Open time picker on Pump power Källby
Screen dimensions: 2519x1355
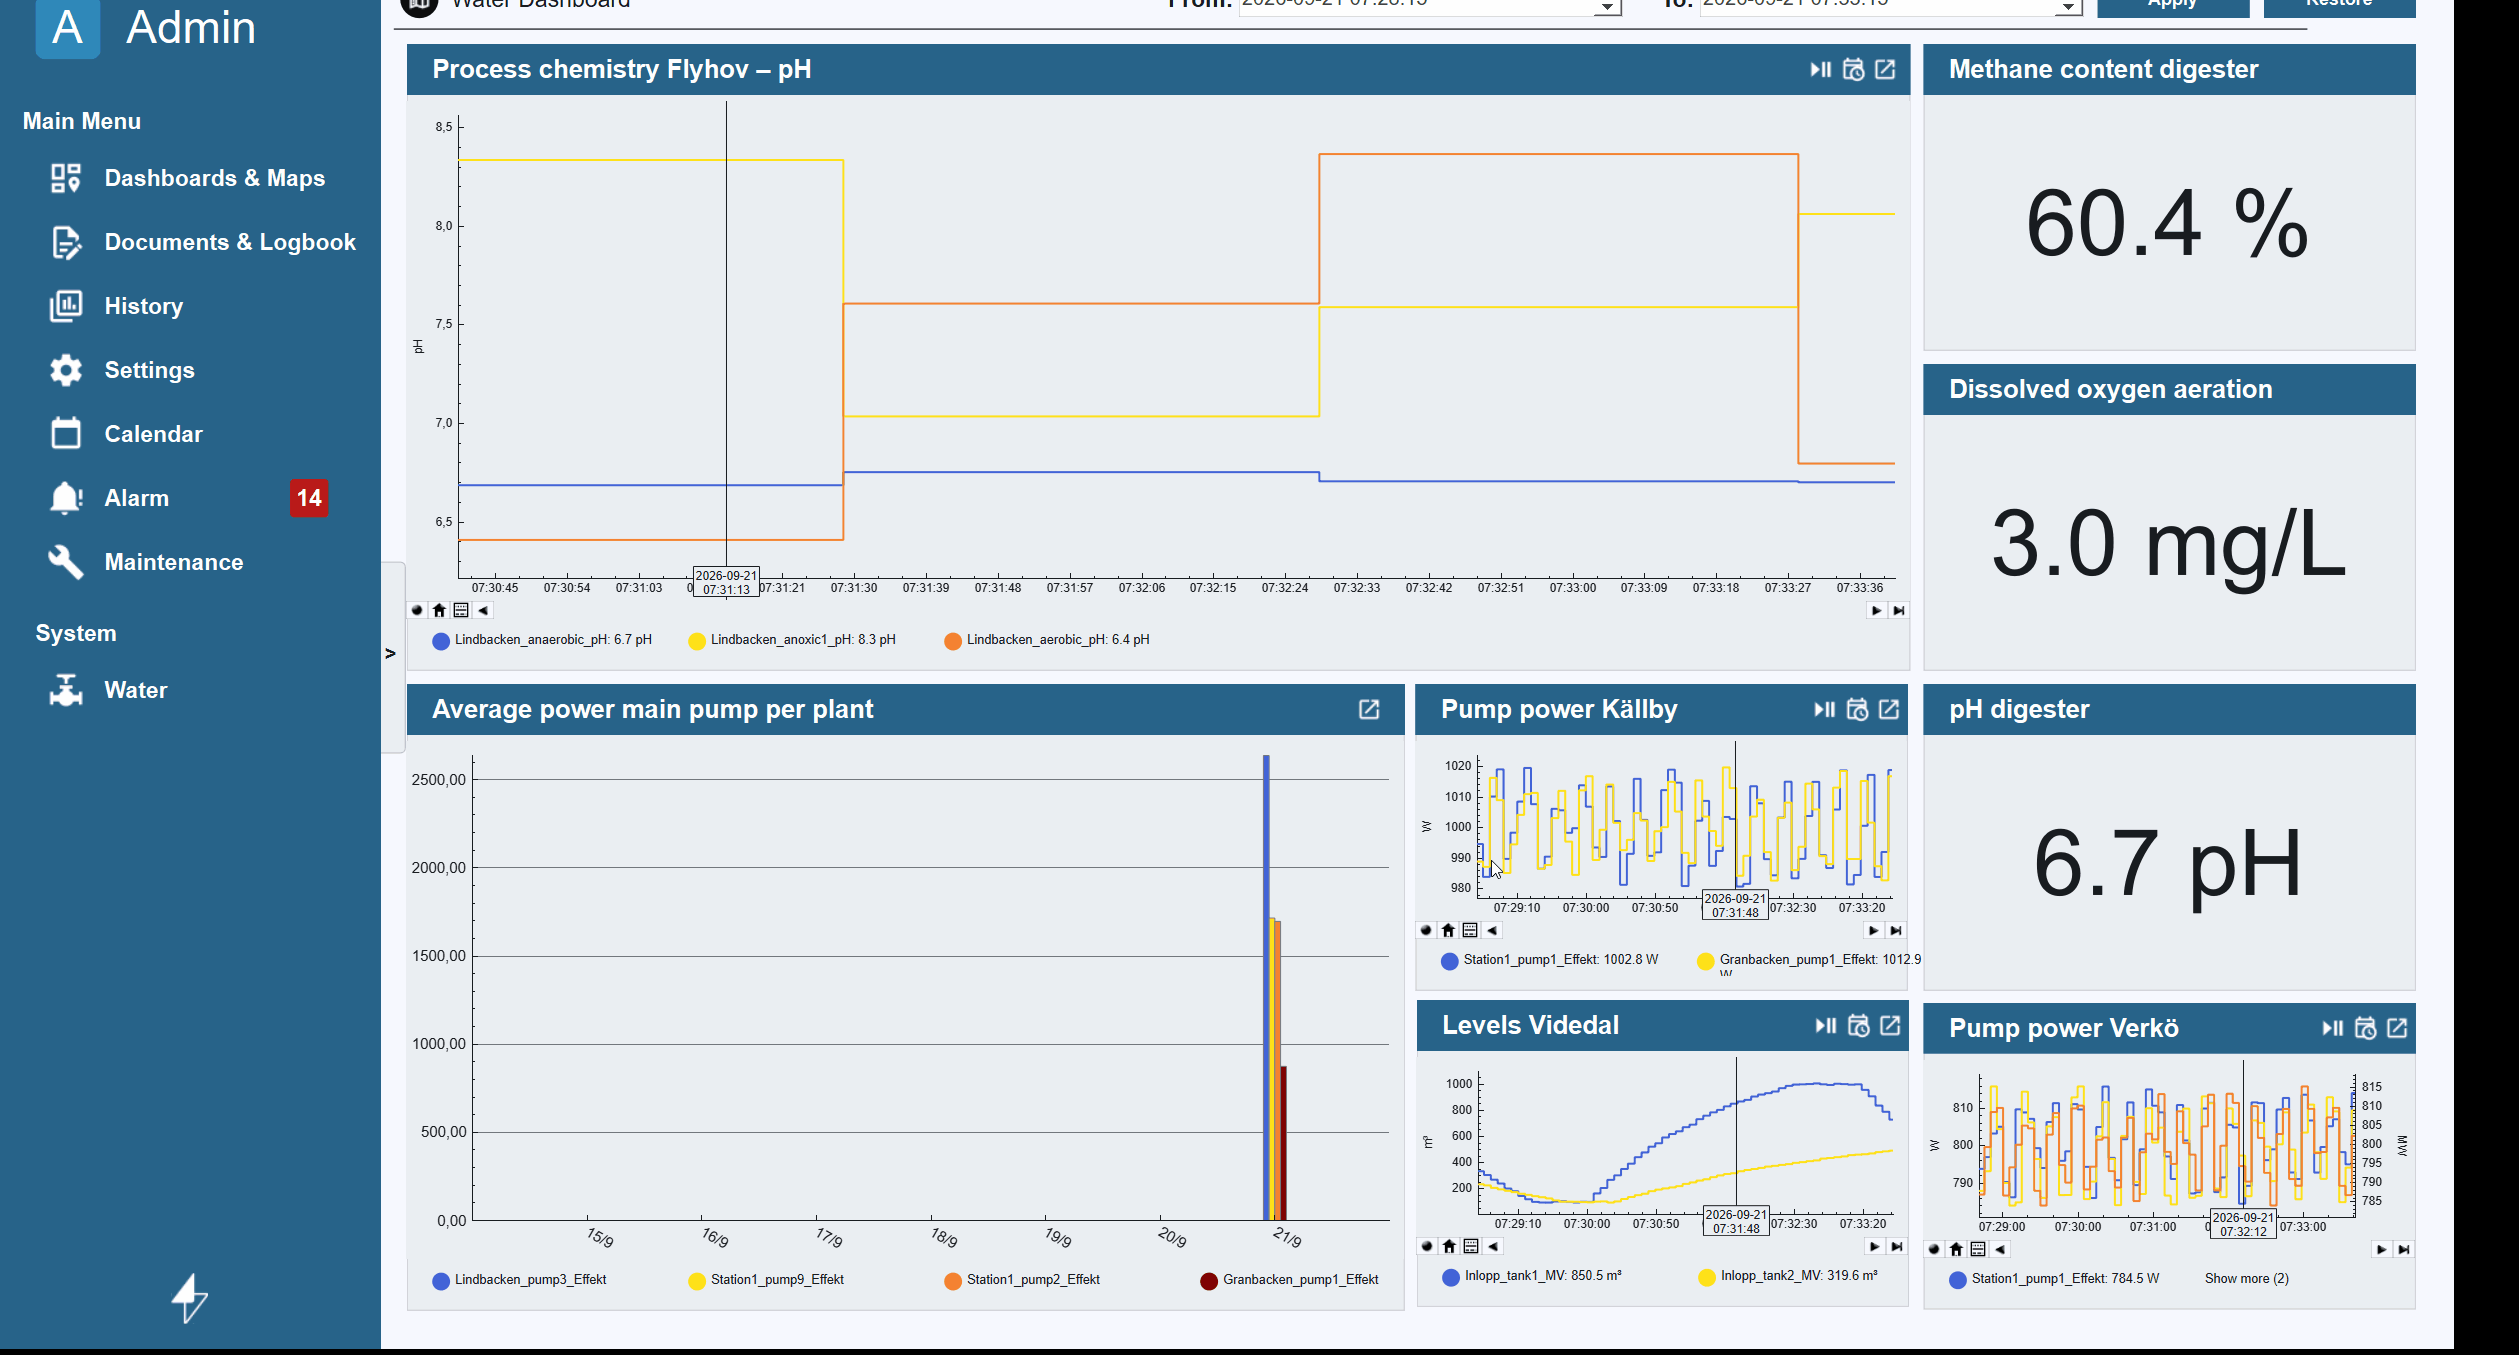pyautogui.click(x=1857, y=710)
